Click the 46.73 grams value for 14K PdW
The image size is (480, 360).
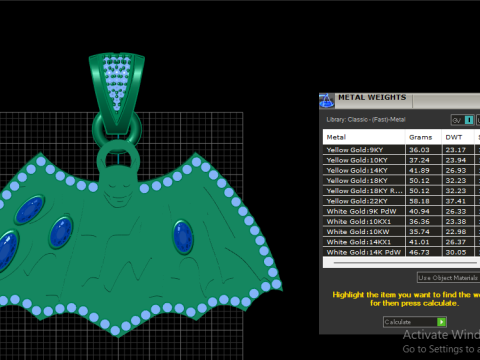tap(419, 252)
